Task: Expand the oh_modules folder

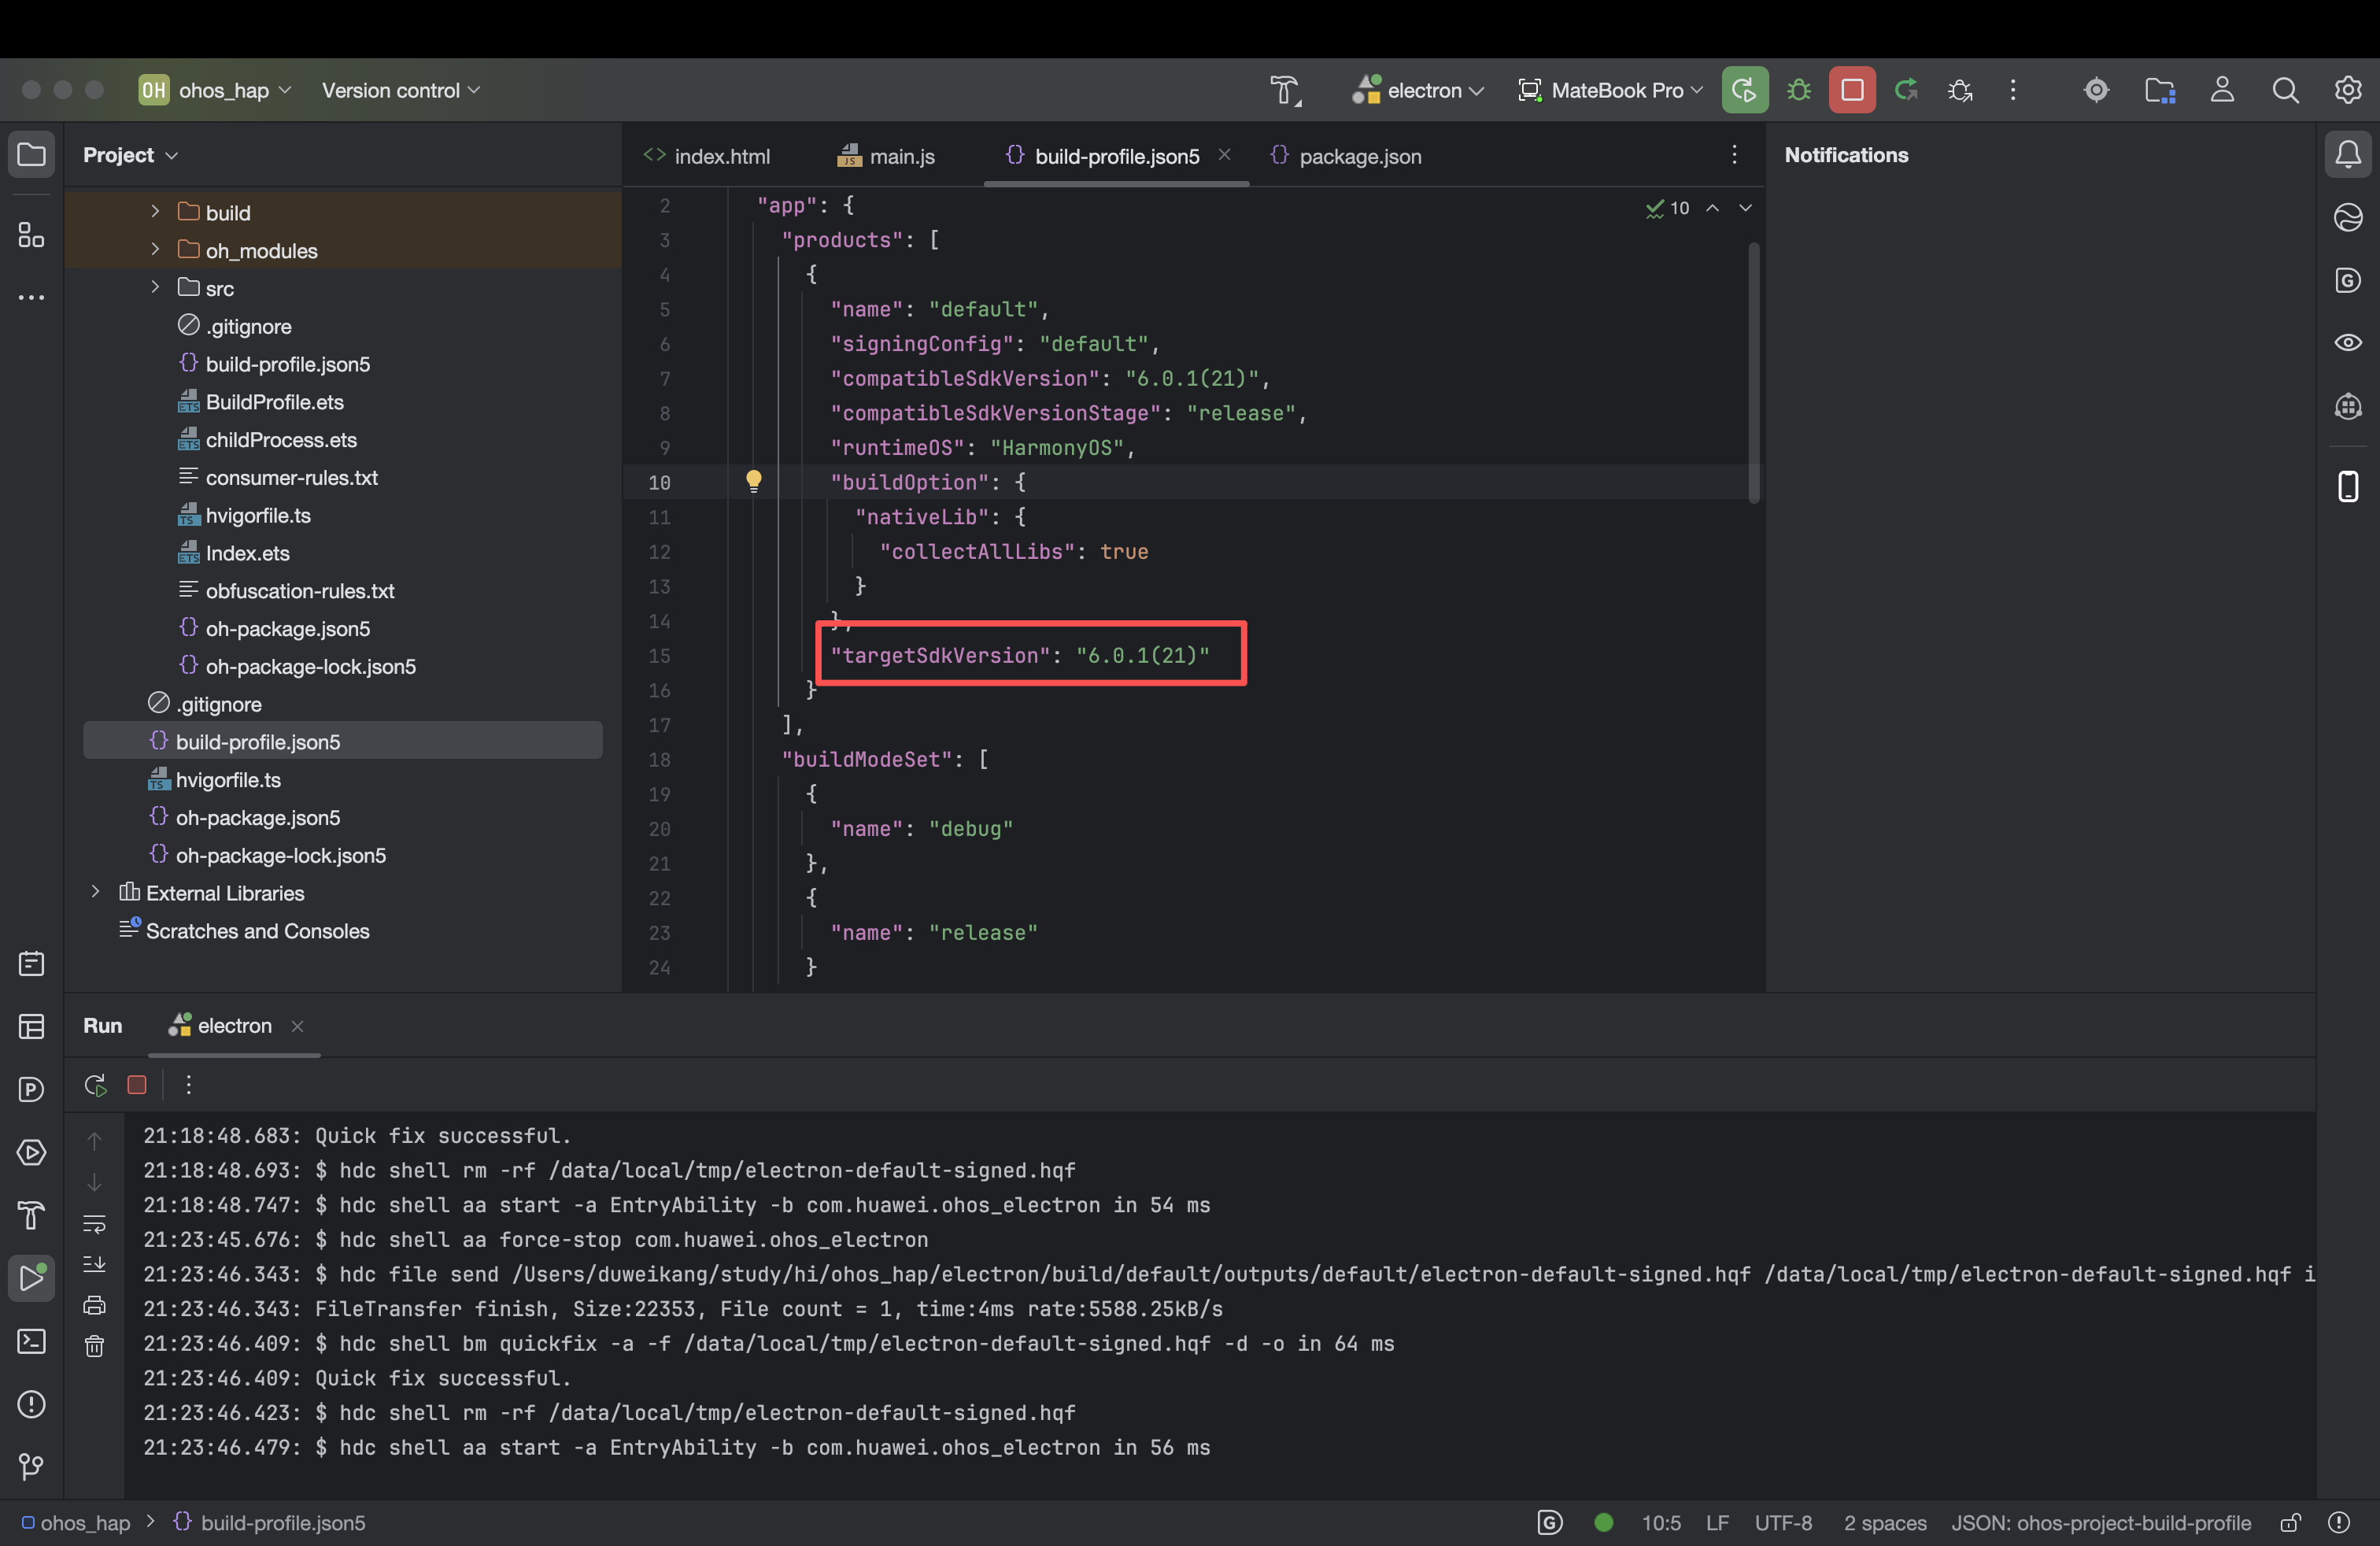Action: (x=155, y=250)
